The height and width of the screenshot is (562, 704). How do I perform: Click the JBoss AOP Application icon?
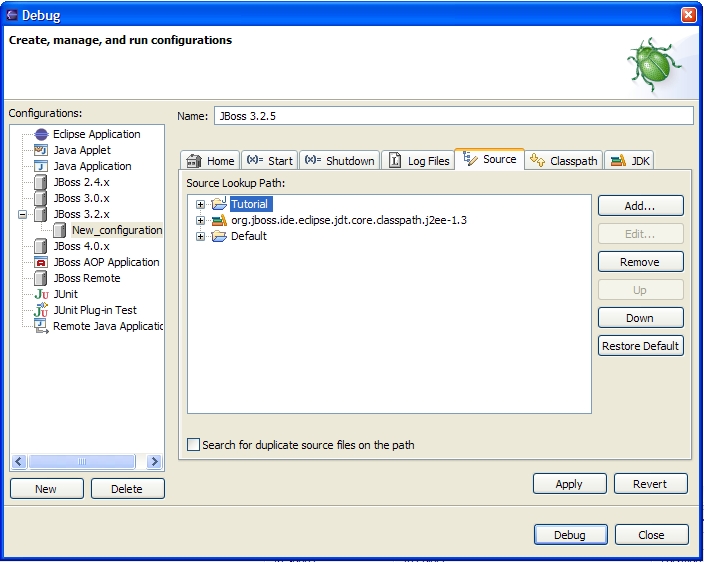(41, 262)
